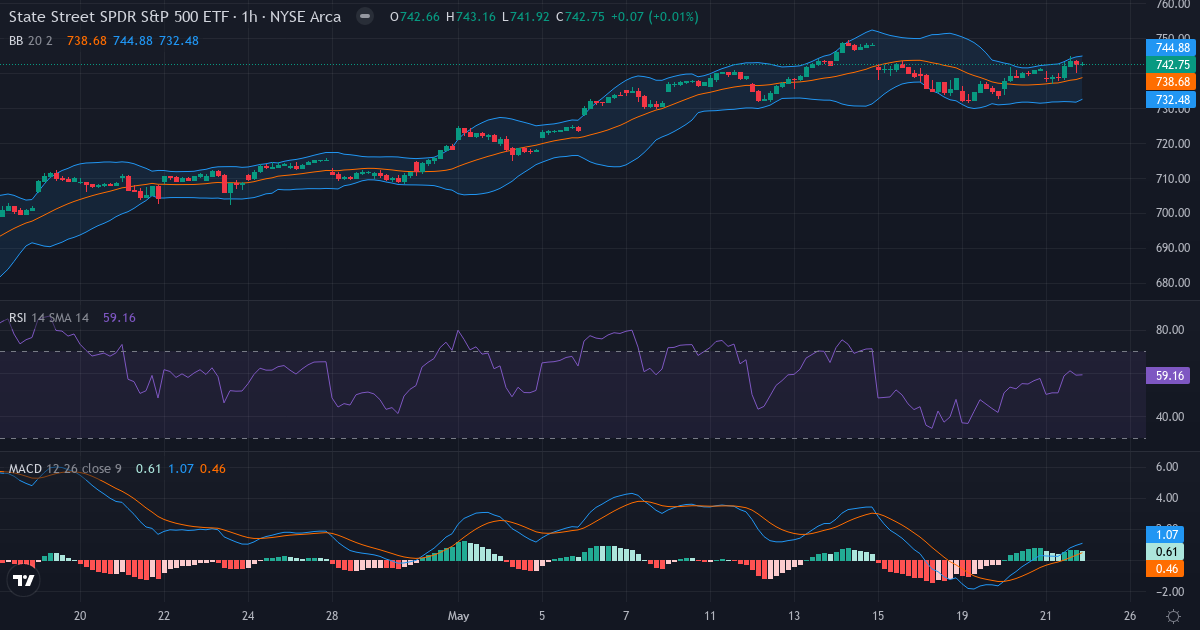Click the TradingView logo icon
The image size is (1200, 630).
click(24, 579)
